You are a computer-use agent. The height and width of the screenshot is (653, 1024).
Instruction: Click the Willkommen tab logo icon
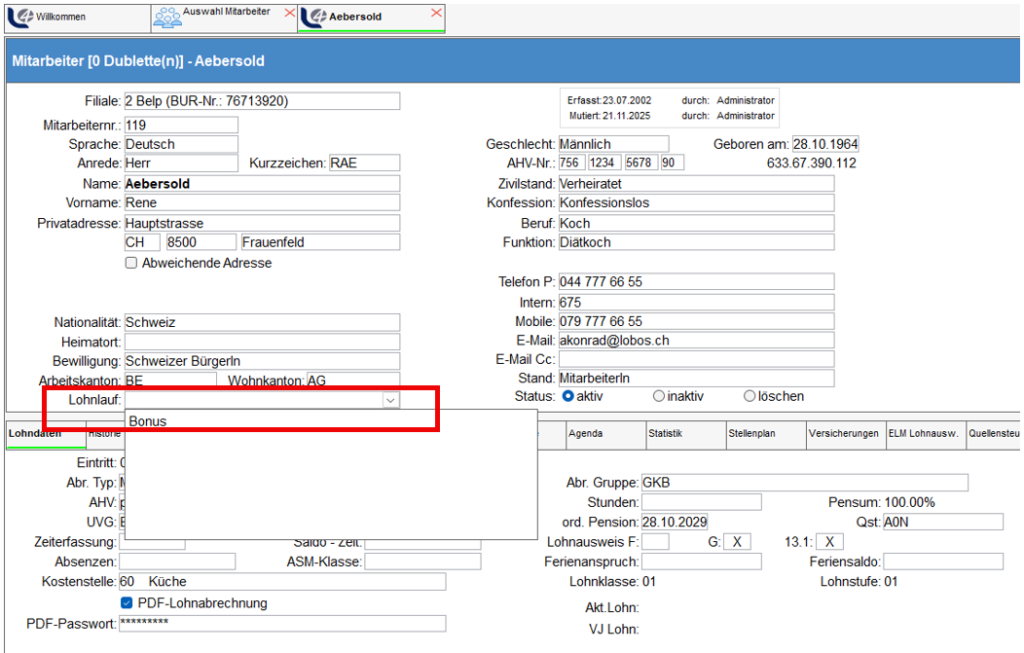point(20,17)
